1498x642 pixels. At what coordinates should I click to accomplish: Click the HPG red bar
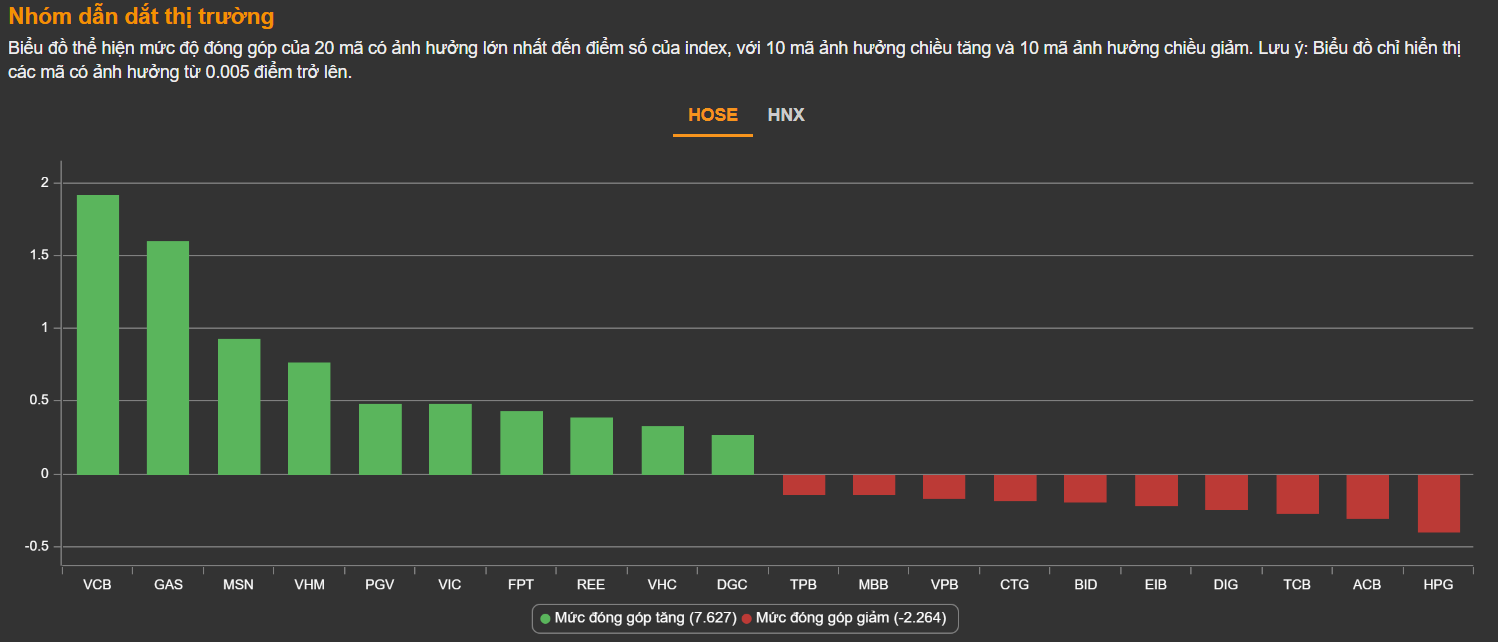1439,503
